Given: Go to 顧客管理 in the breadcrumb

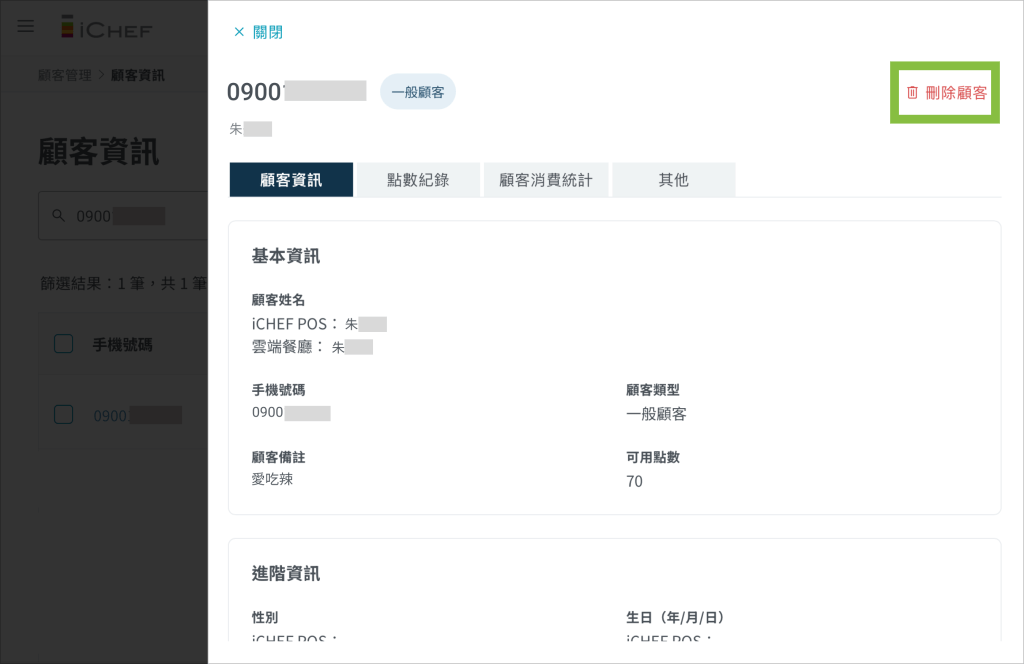Looking at the screenshot, I should (x=64, y=75).
